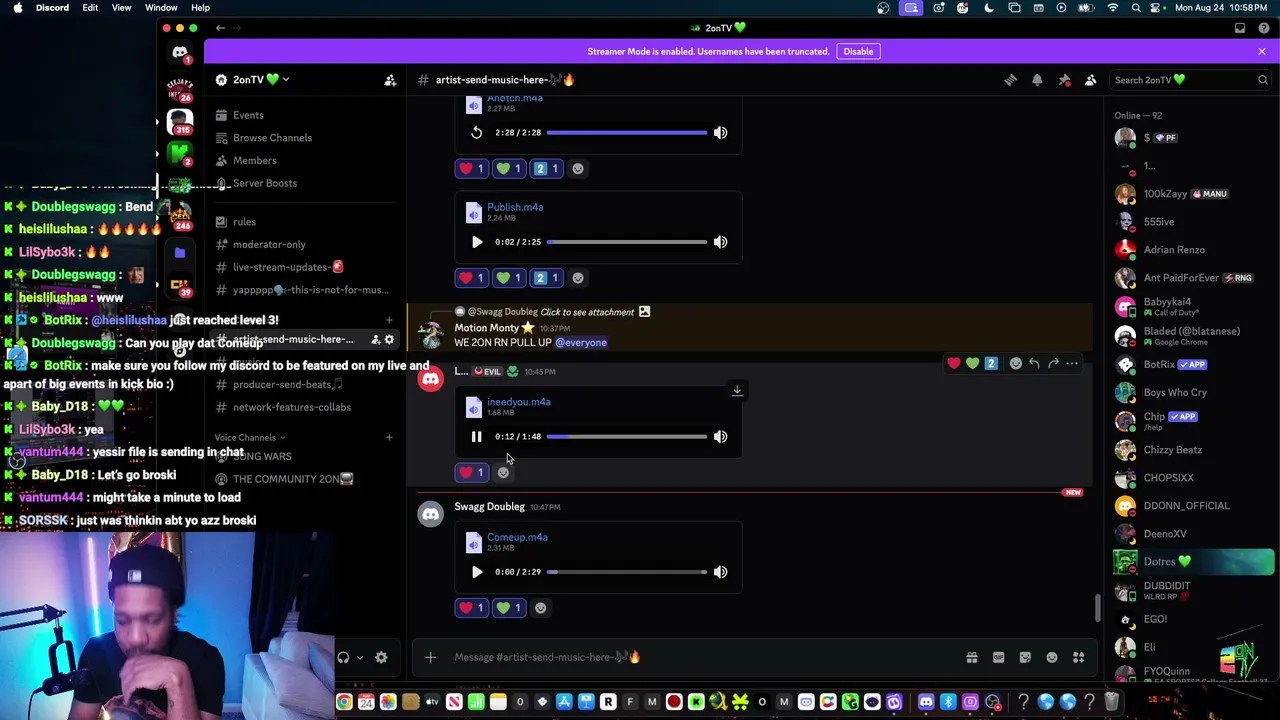This screenshot has width=1280, height=720.
Task: Toggle green heart reaction under Anotch.m4a
Action: (x=510, y=169)
